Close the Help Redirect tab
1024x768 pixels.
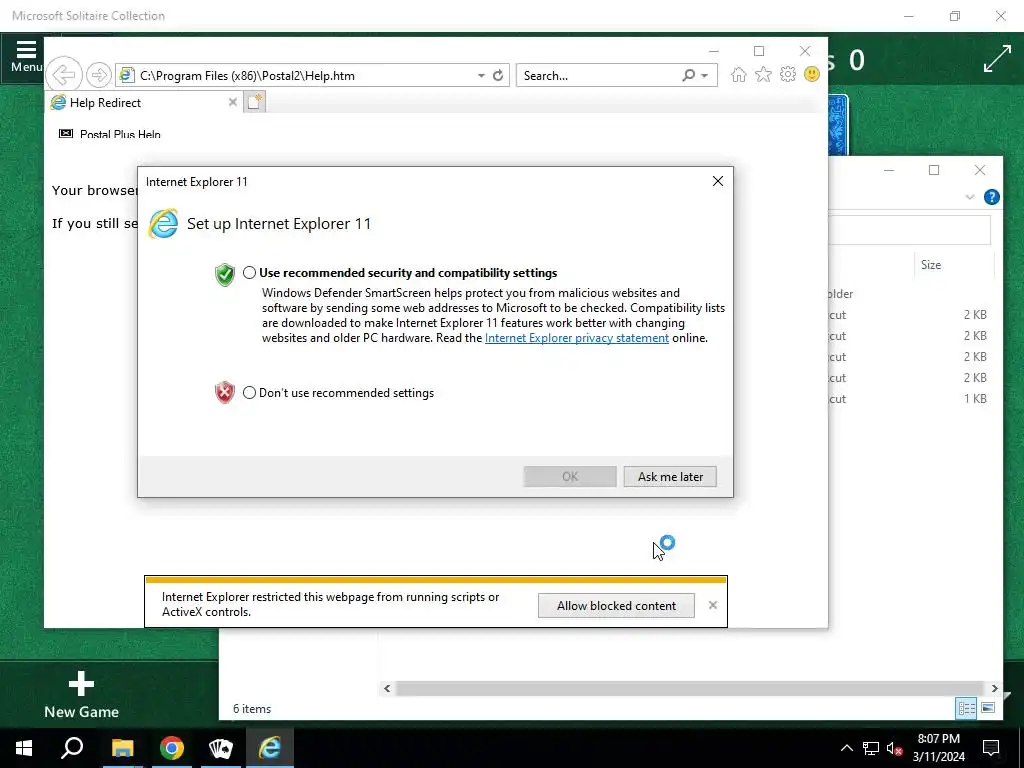[232, 102]
